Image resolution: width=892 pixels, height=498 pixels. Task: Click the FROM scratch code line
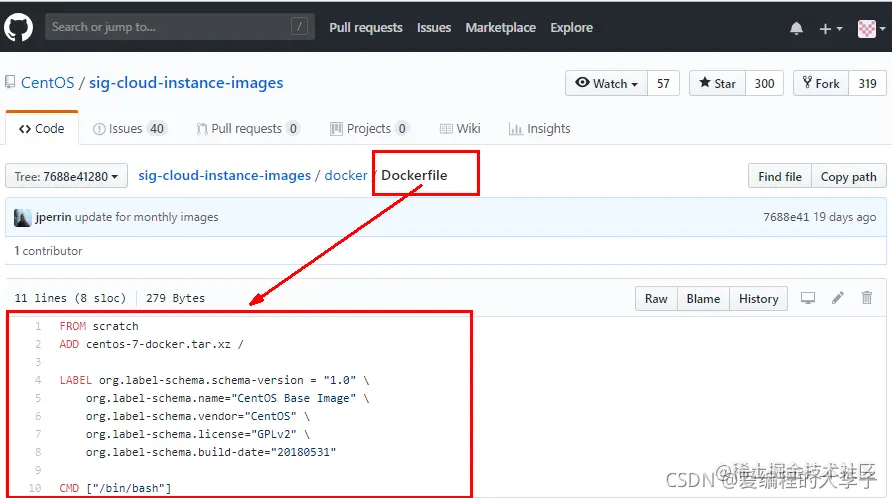(99, 326)
